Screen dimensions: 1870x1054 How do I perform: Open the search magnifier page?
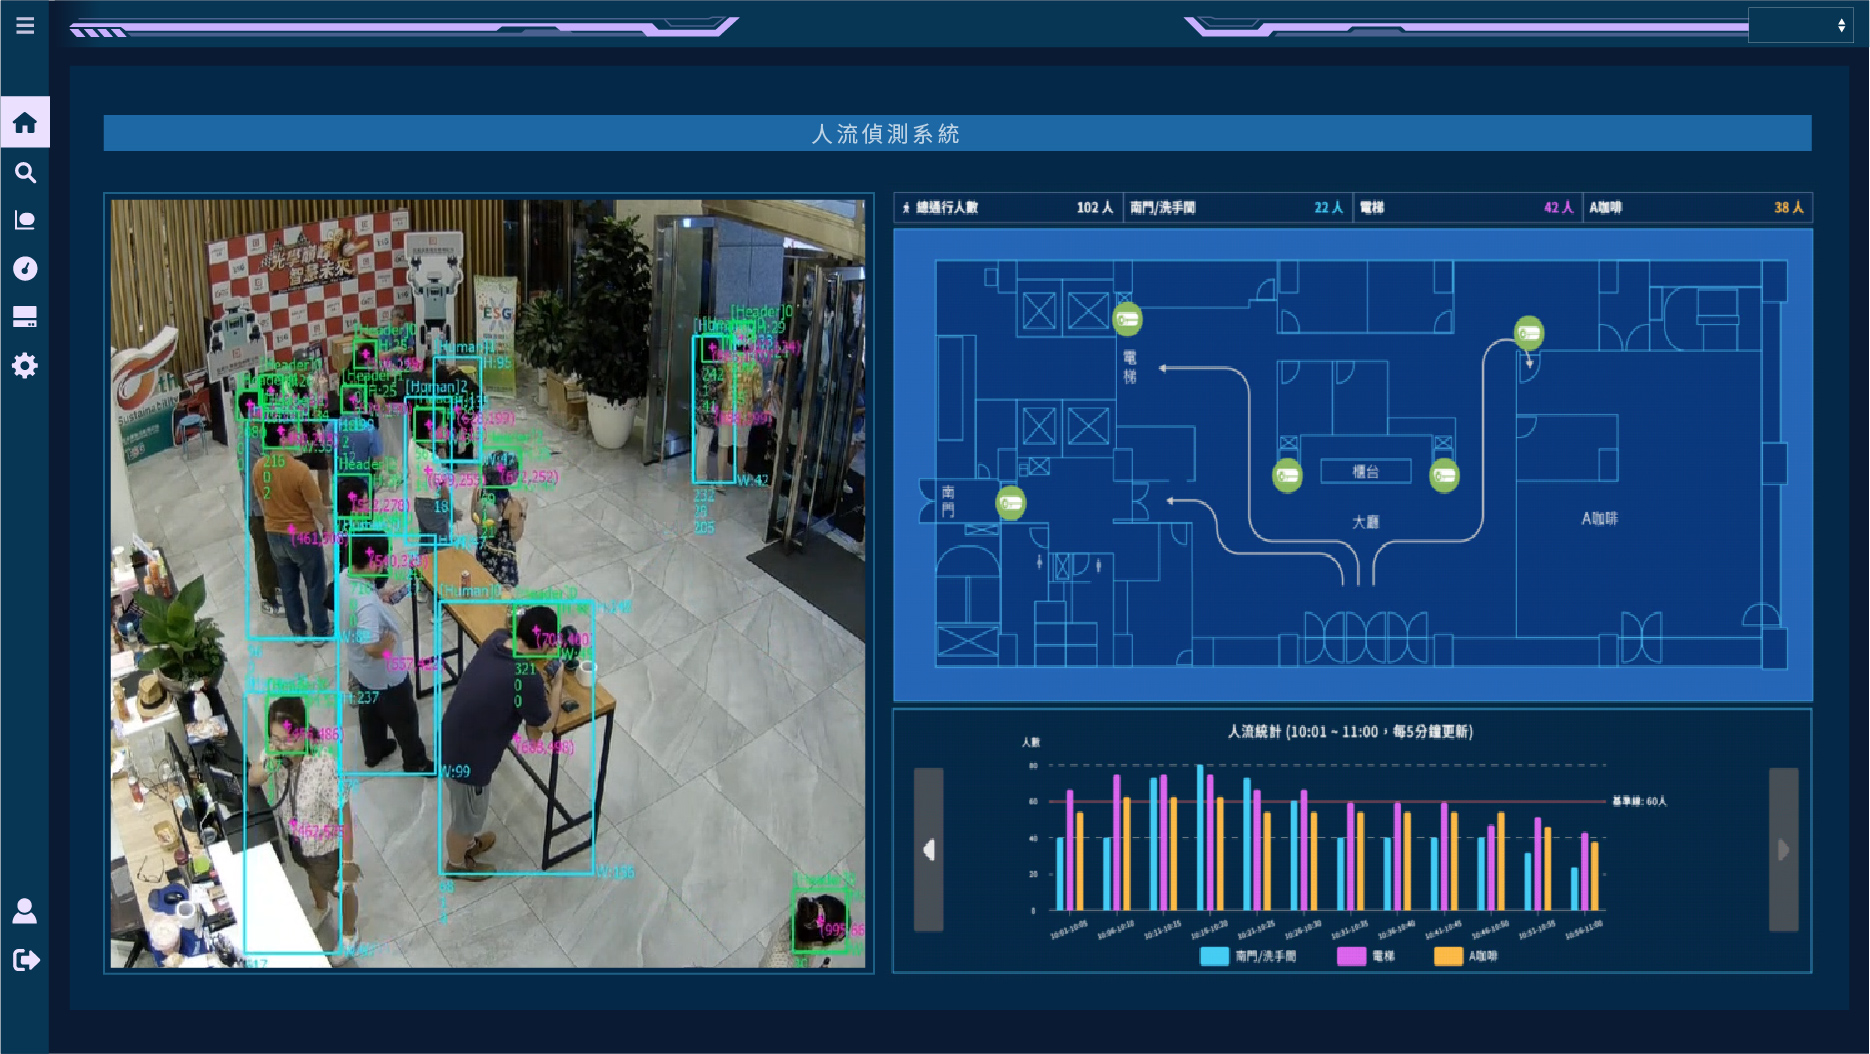(x=25, y=173)
